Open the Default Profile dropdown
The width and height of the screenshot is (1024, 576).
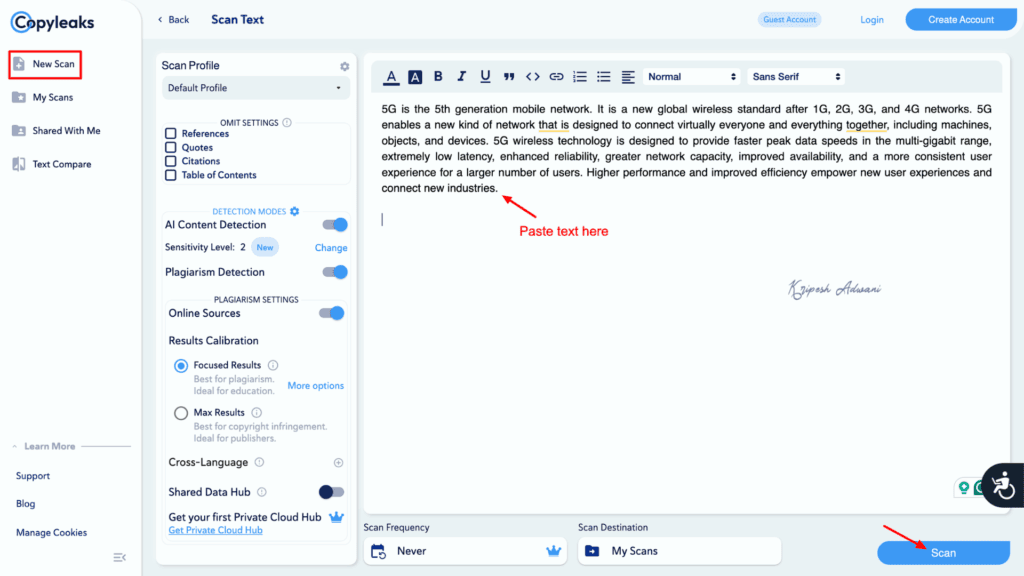tap(255, 88)
